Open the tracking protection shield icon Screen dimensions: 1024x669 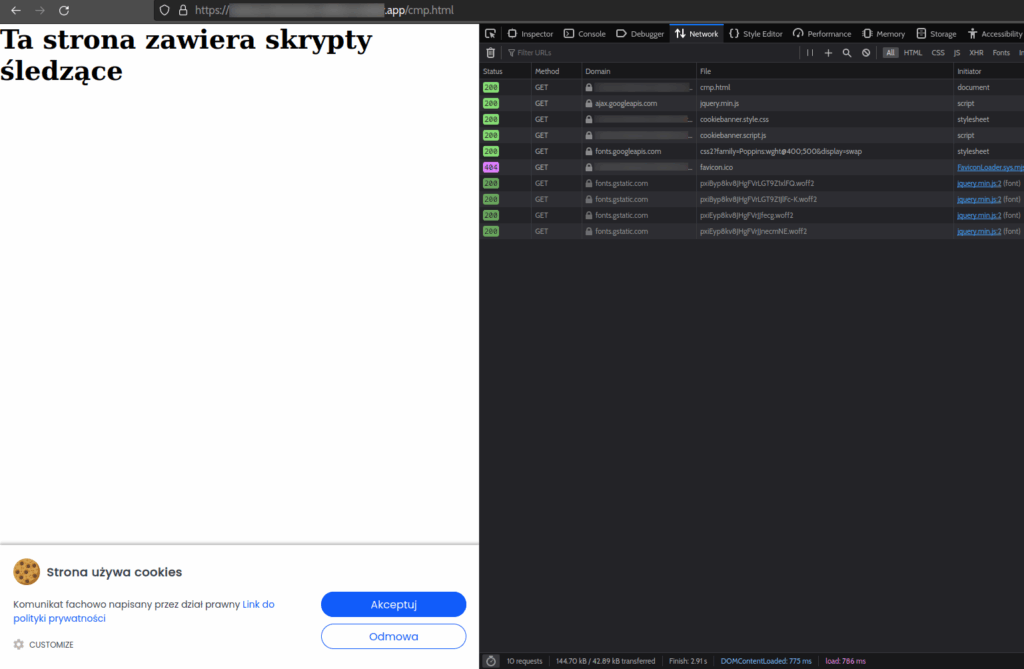165,10
